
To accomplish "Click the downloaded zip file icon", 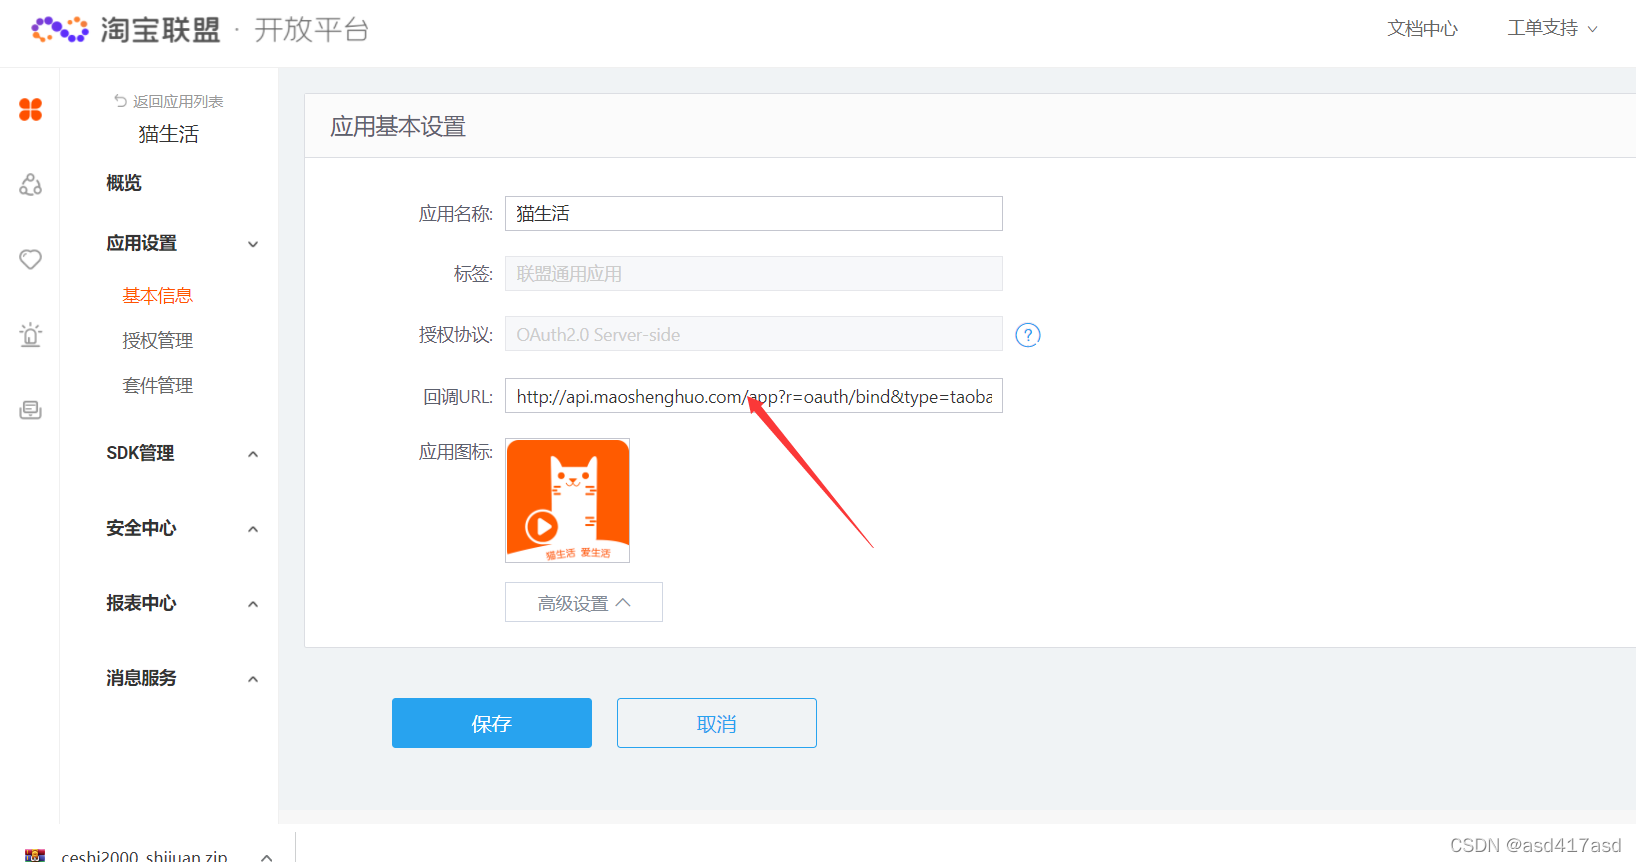I will [35, 855].
